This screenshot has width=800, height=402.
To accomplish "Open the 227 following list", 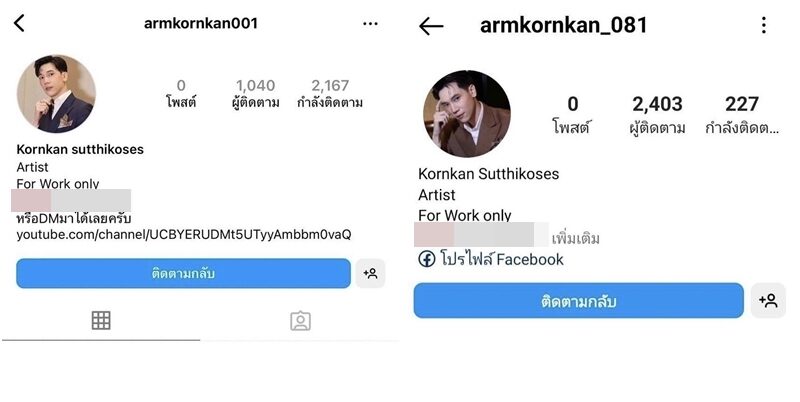I will [x=742, y=115].
